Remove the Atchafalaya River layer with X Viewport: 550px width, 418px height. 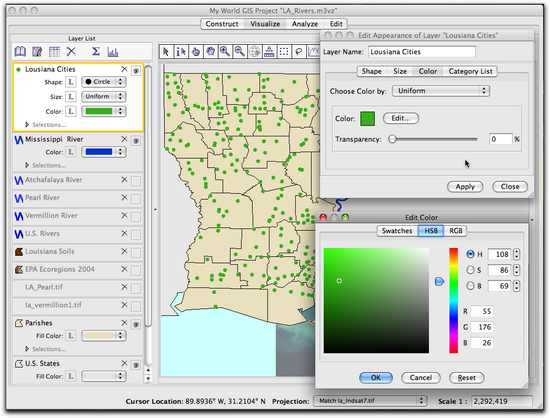tap(124, 180)
